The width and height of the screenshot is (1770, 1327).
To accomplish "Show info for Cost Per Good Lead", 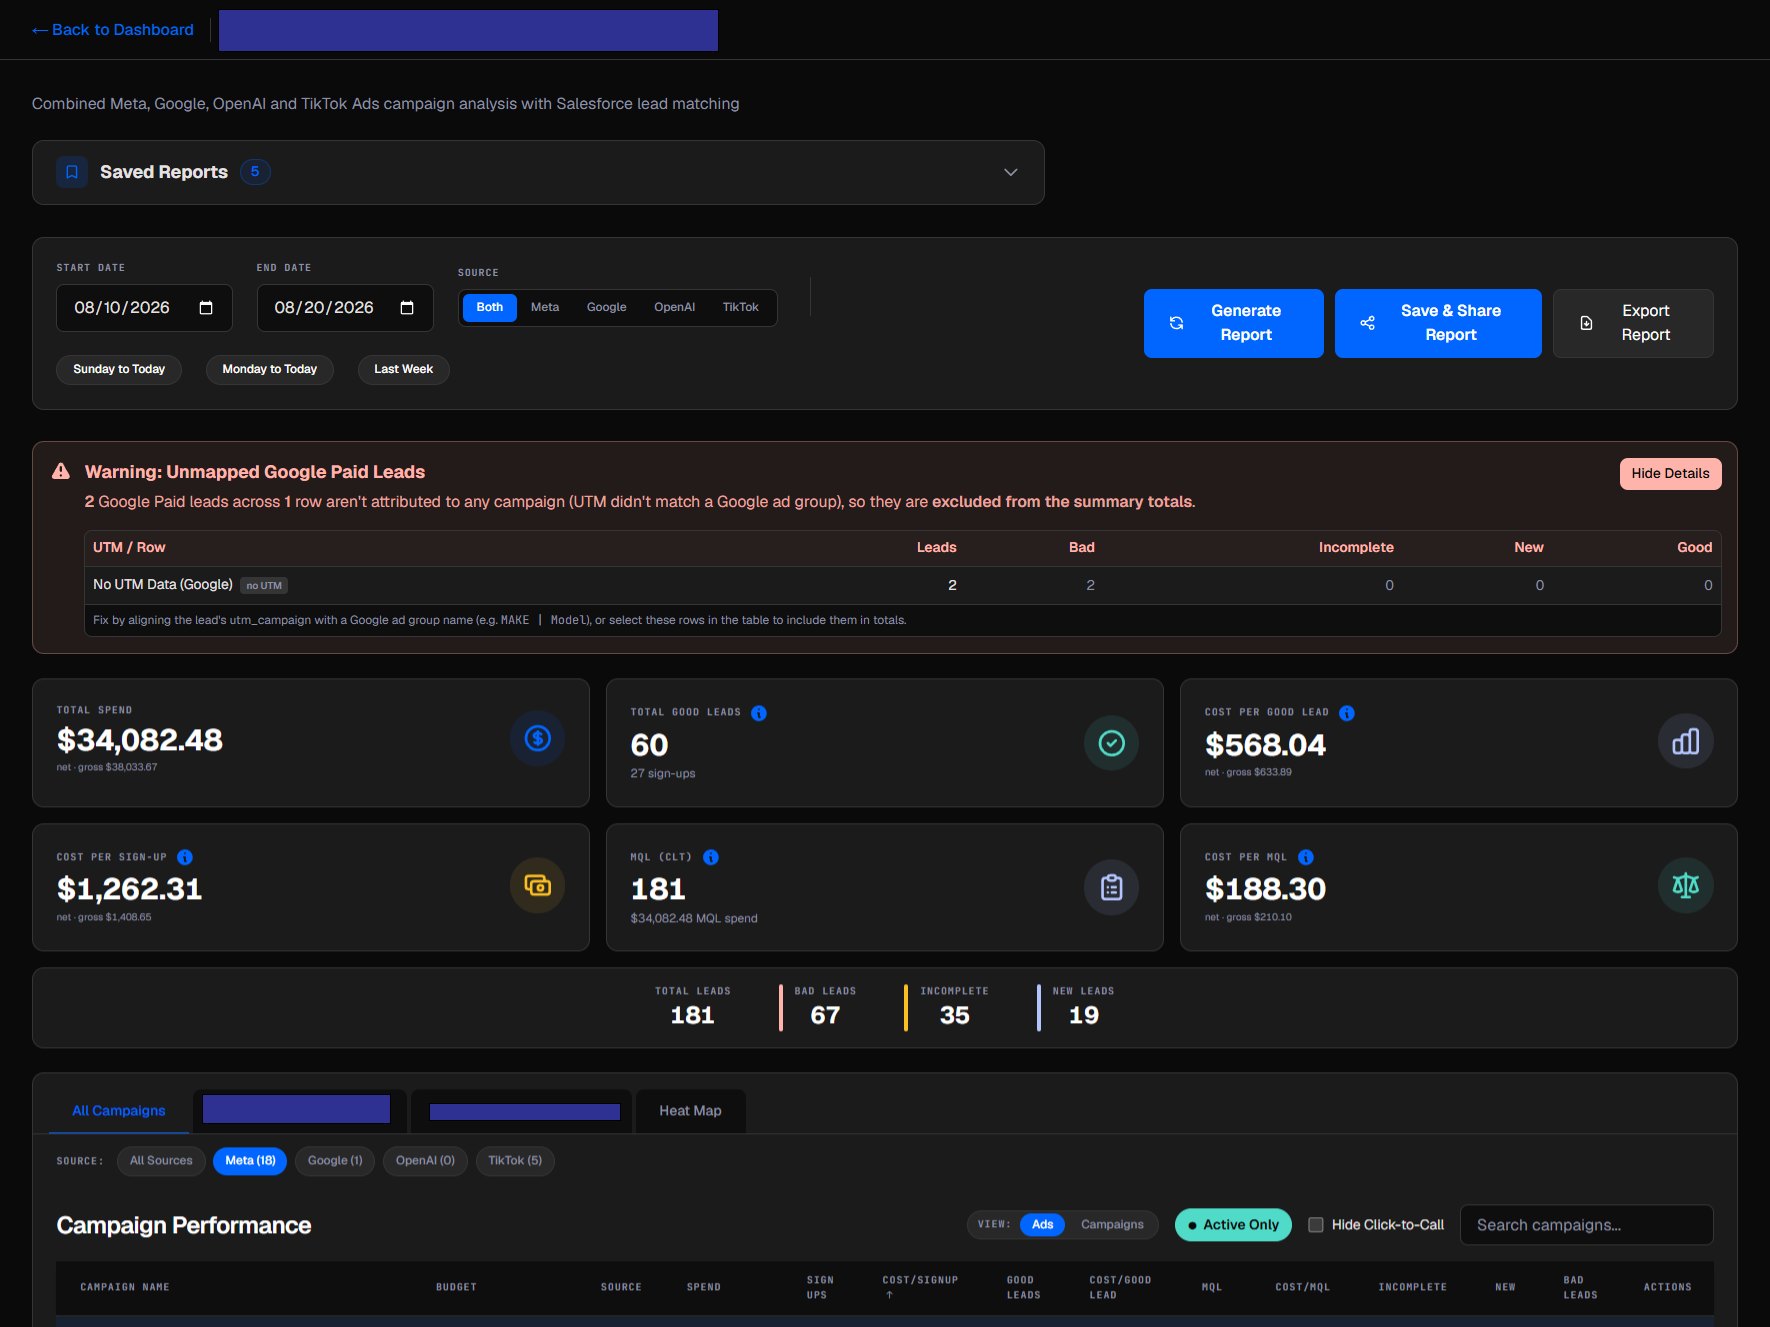I will tap(1347, 713).
